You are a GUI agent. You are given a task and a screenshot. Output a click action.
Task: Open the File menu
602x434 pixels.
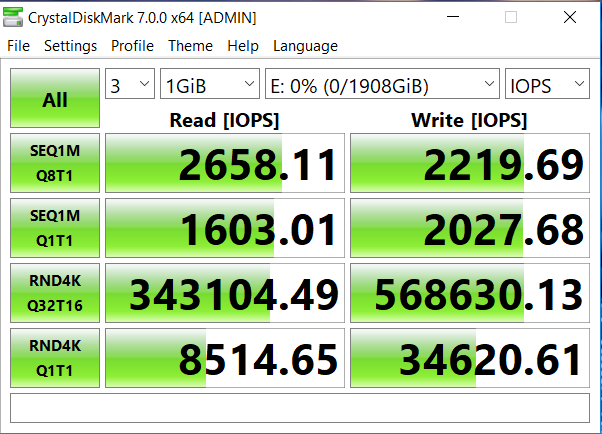point(18,46)
